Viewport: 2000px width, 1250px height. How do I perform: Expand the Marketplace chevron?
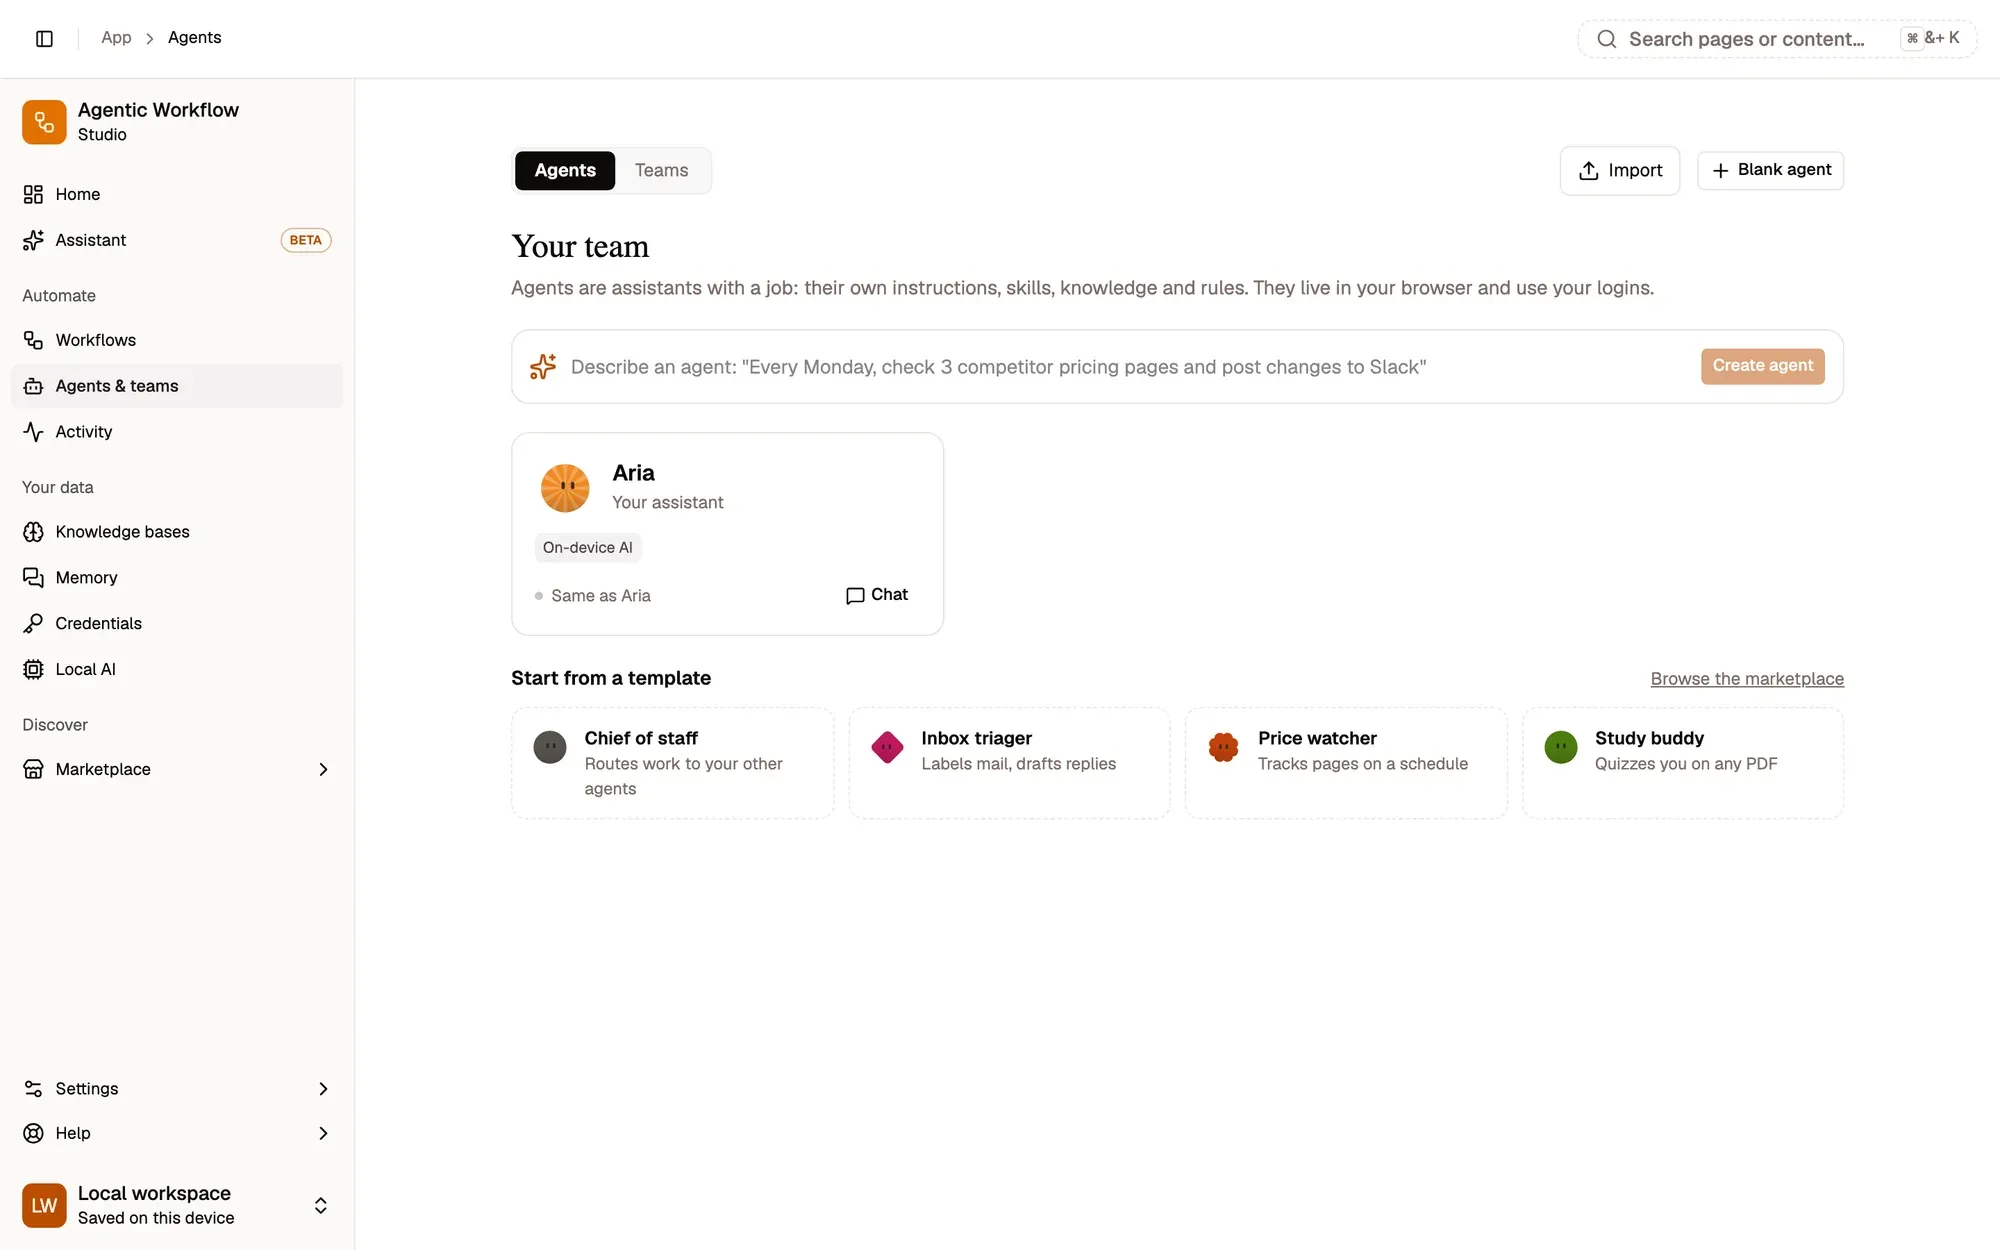[323, 769]
